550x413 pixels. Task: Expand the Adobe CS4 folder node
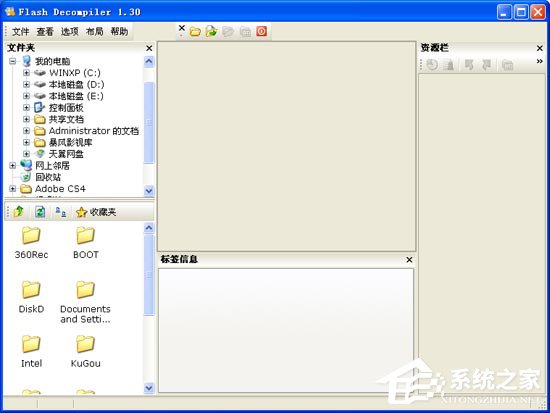(13, 189)
